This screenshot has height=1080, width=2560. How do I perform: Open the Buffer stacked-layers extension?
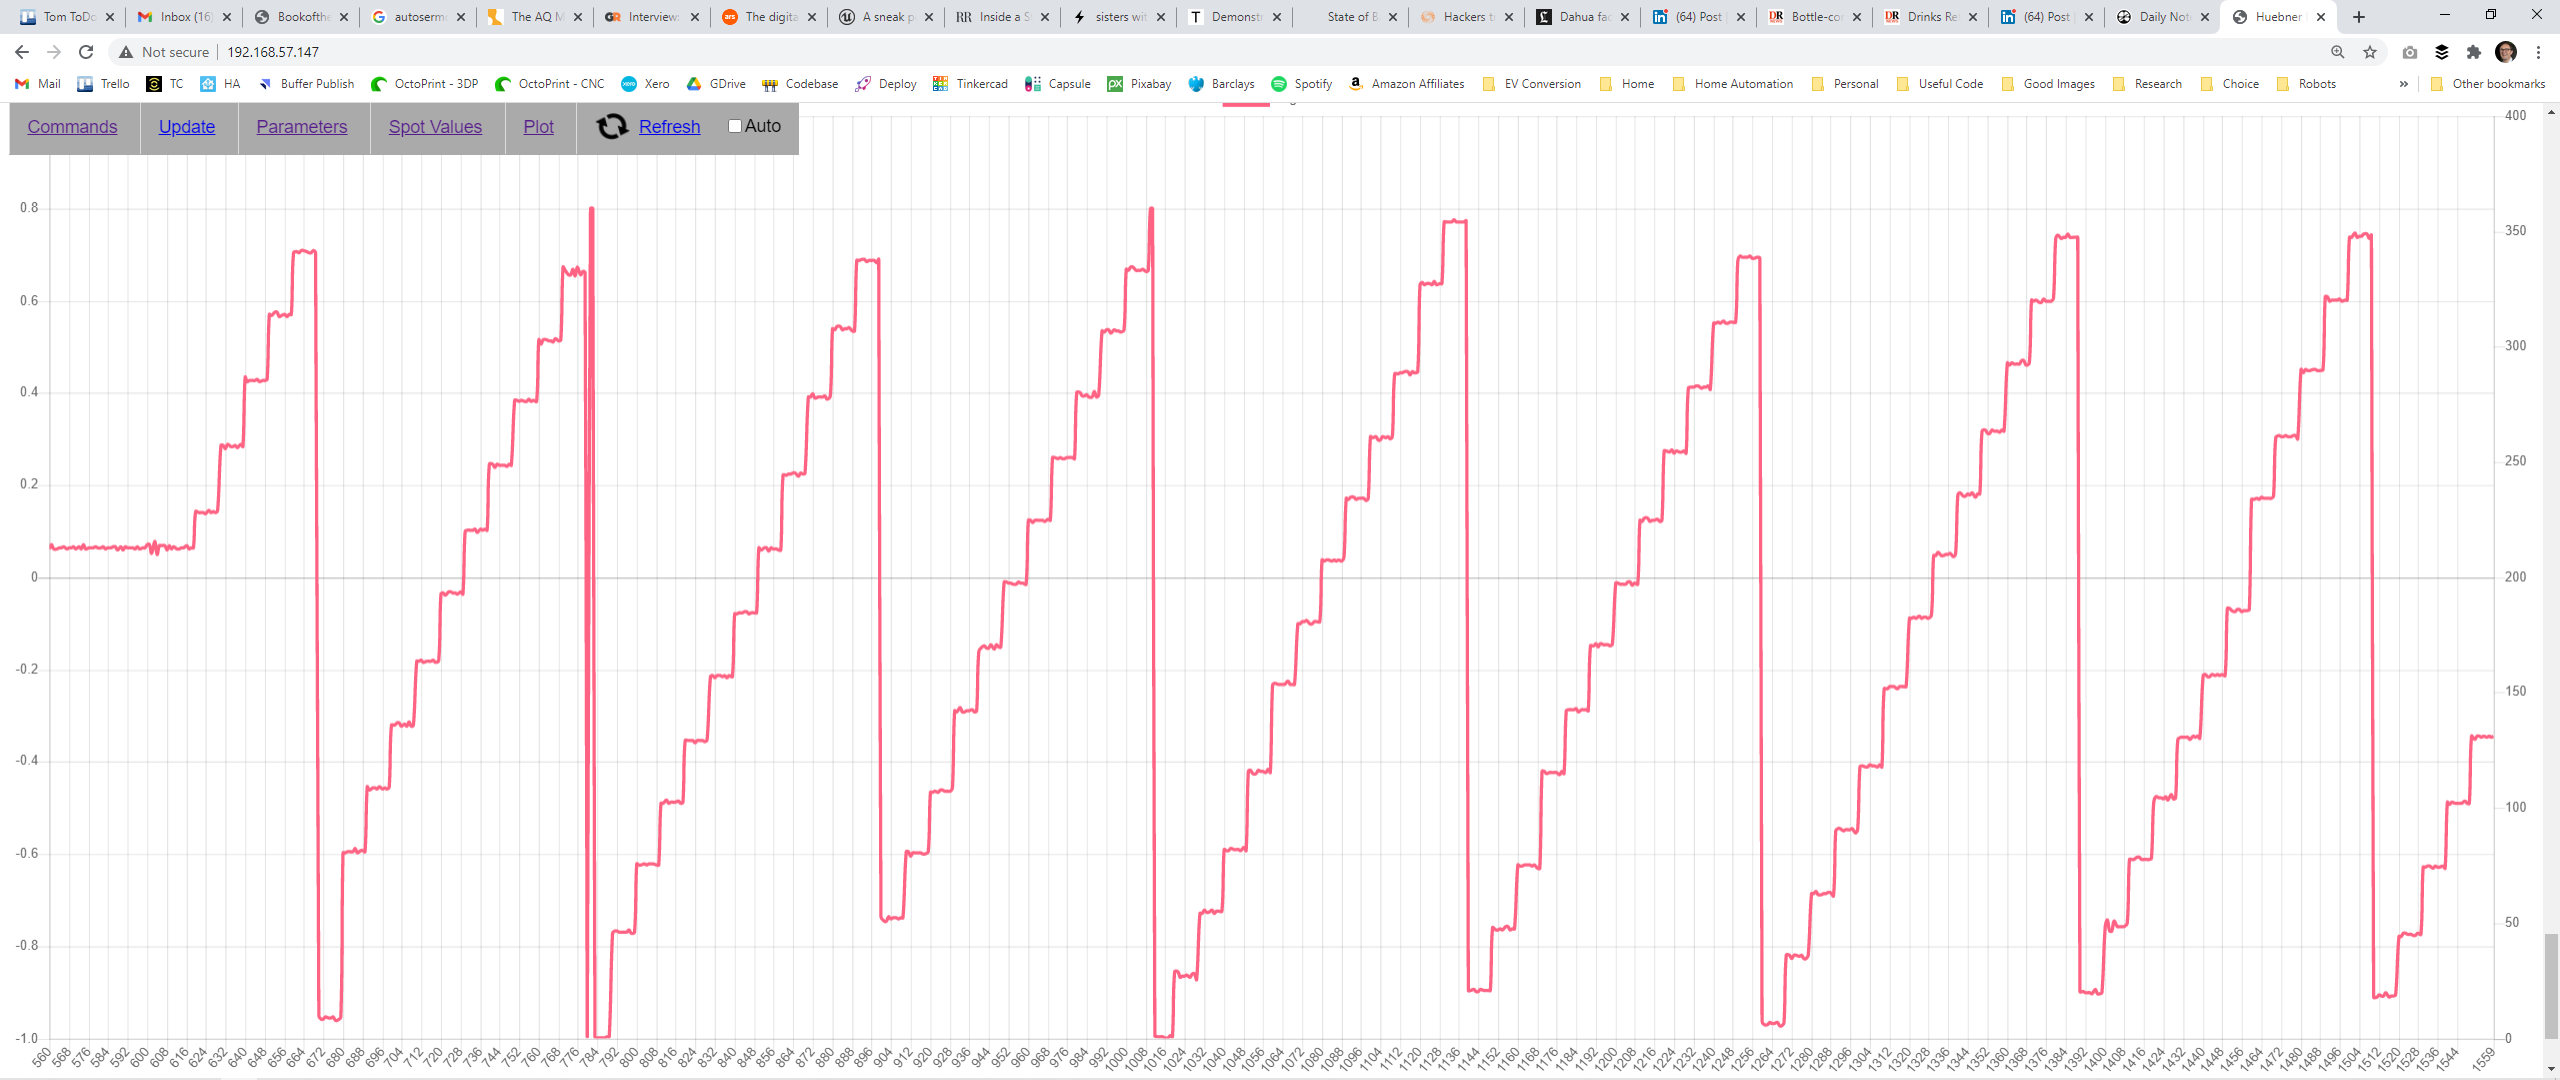[x=2442, y=52]
